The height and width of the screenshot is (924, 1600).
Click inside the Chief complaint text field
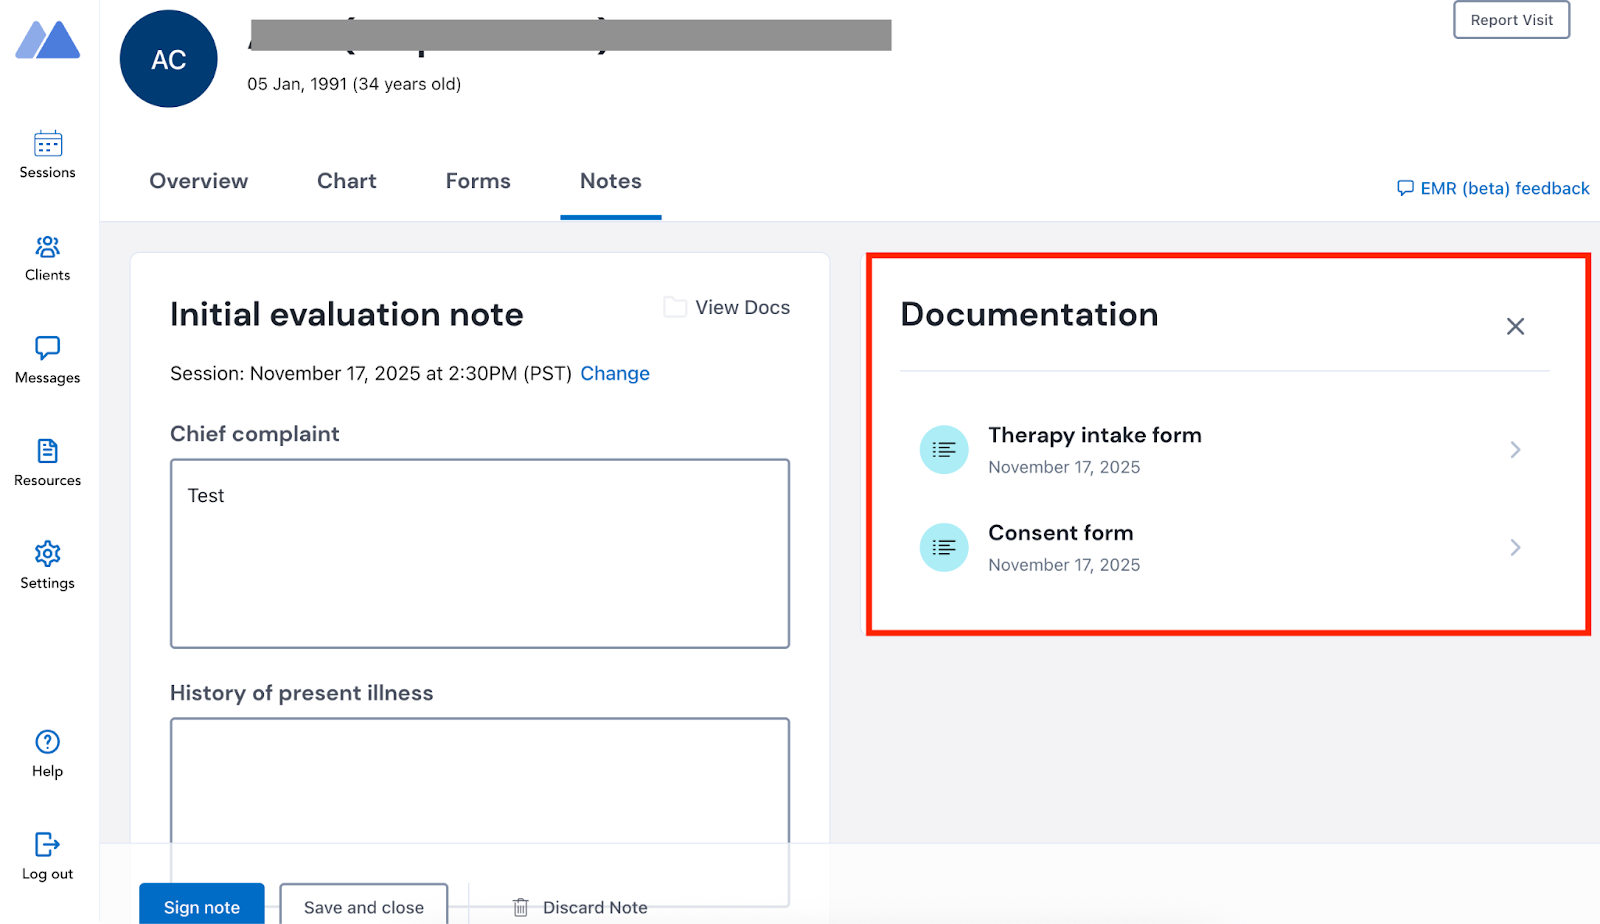pos(479,553)
